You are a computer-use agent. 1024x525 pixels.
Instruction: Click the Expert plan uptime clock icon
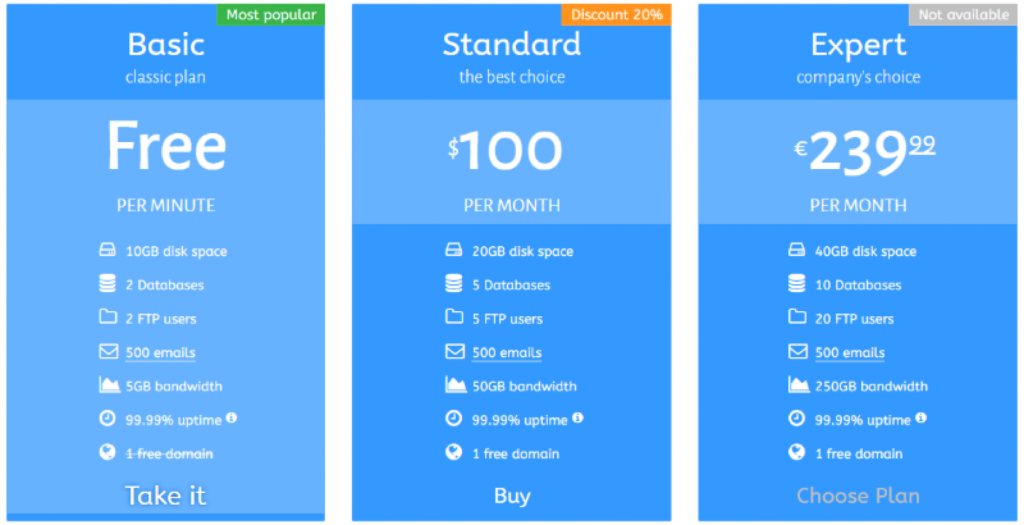pyautogui.click(x=797, y=419)
